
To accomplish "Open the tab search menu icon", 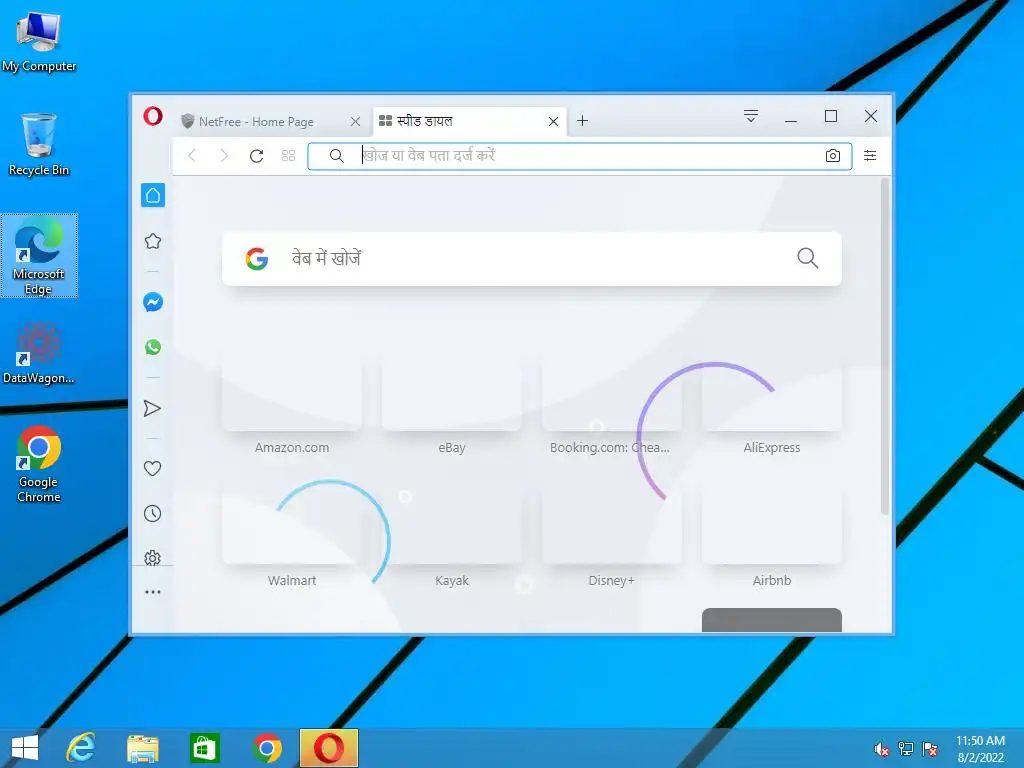I will pyautogui.click(x=751, y=116).
